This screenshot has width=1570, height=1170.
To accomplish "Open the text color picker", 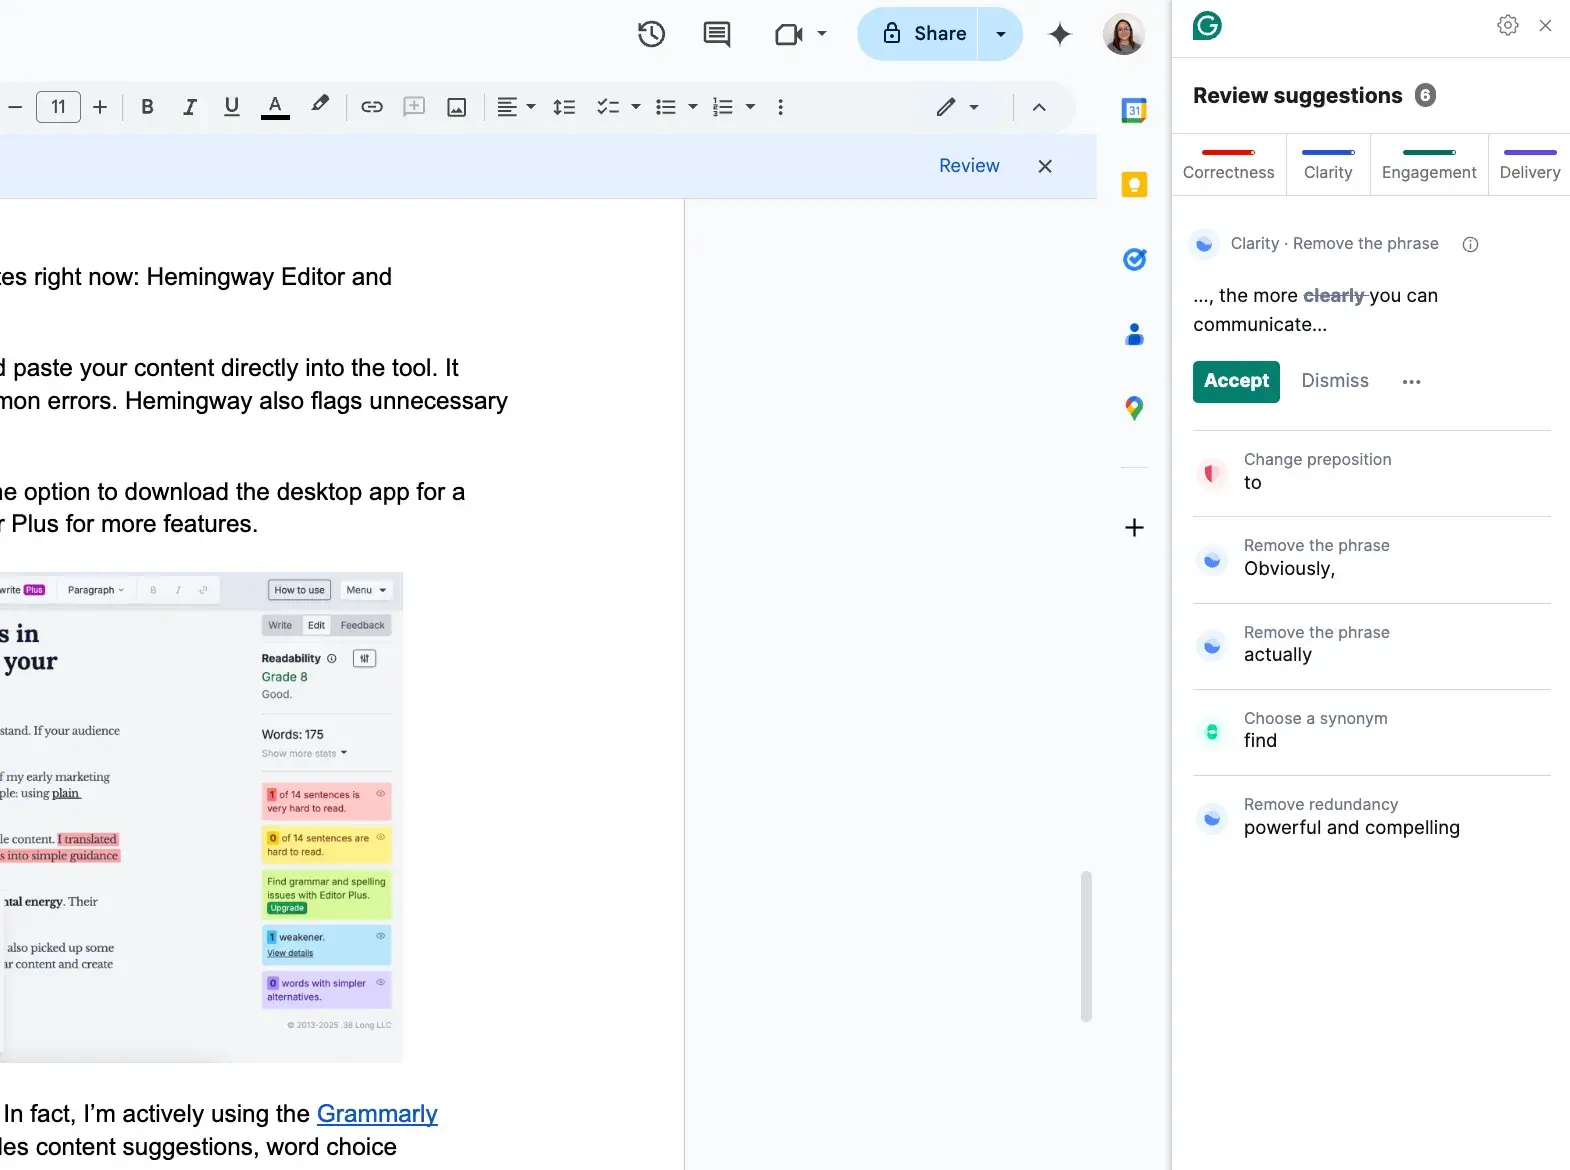I will tap(275, 107).
